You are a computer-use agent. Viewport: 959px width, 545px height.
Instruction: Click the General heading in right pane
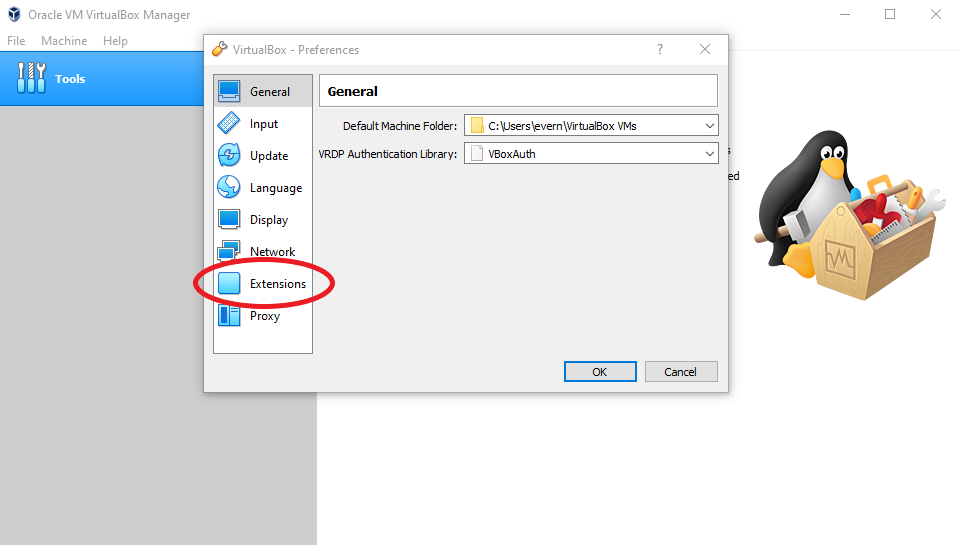353,92
